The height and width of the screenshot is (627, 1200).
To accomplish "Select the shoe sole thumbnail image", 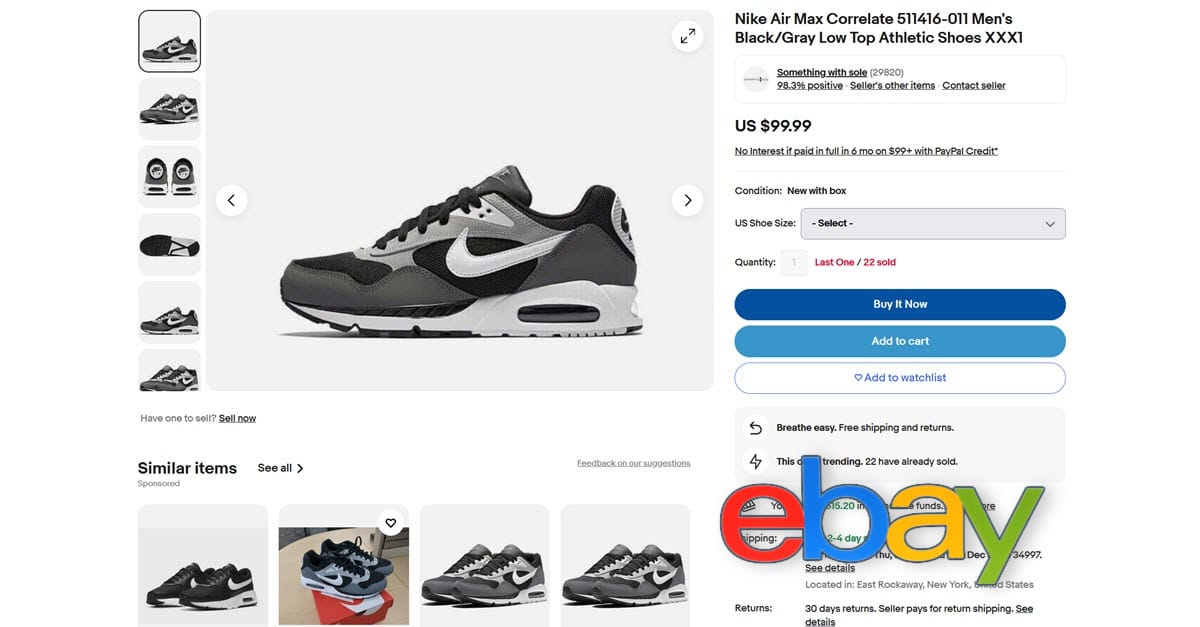I will pos(169,245).
